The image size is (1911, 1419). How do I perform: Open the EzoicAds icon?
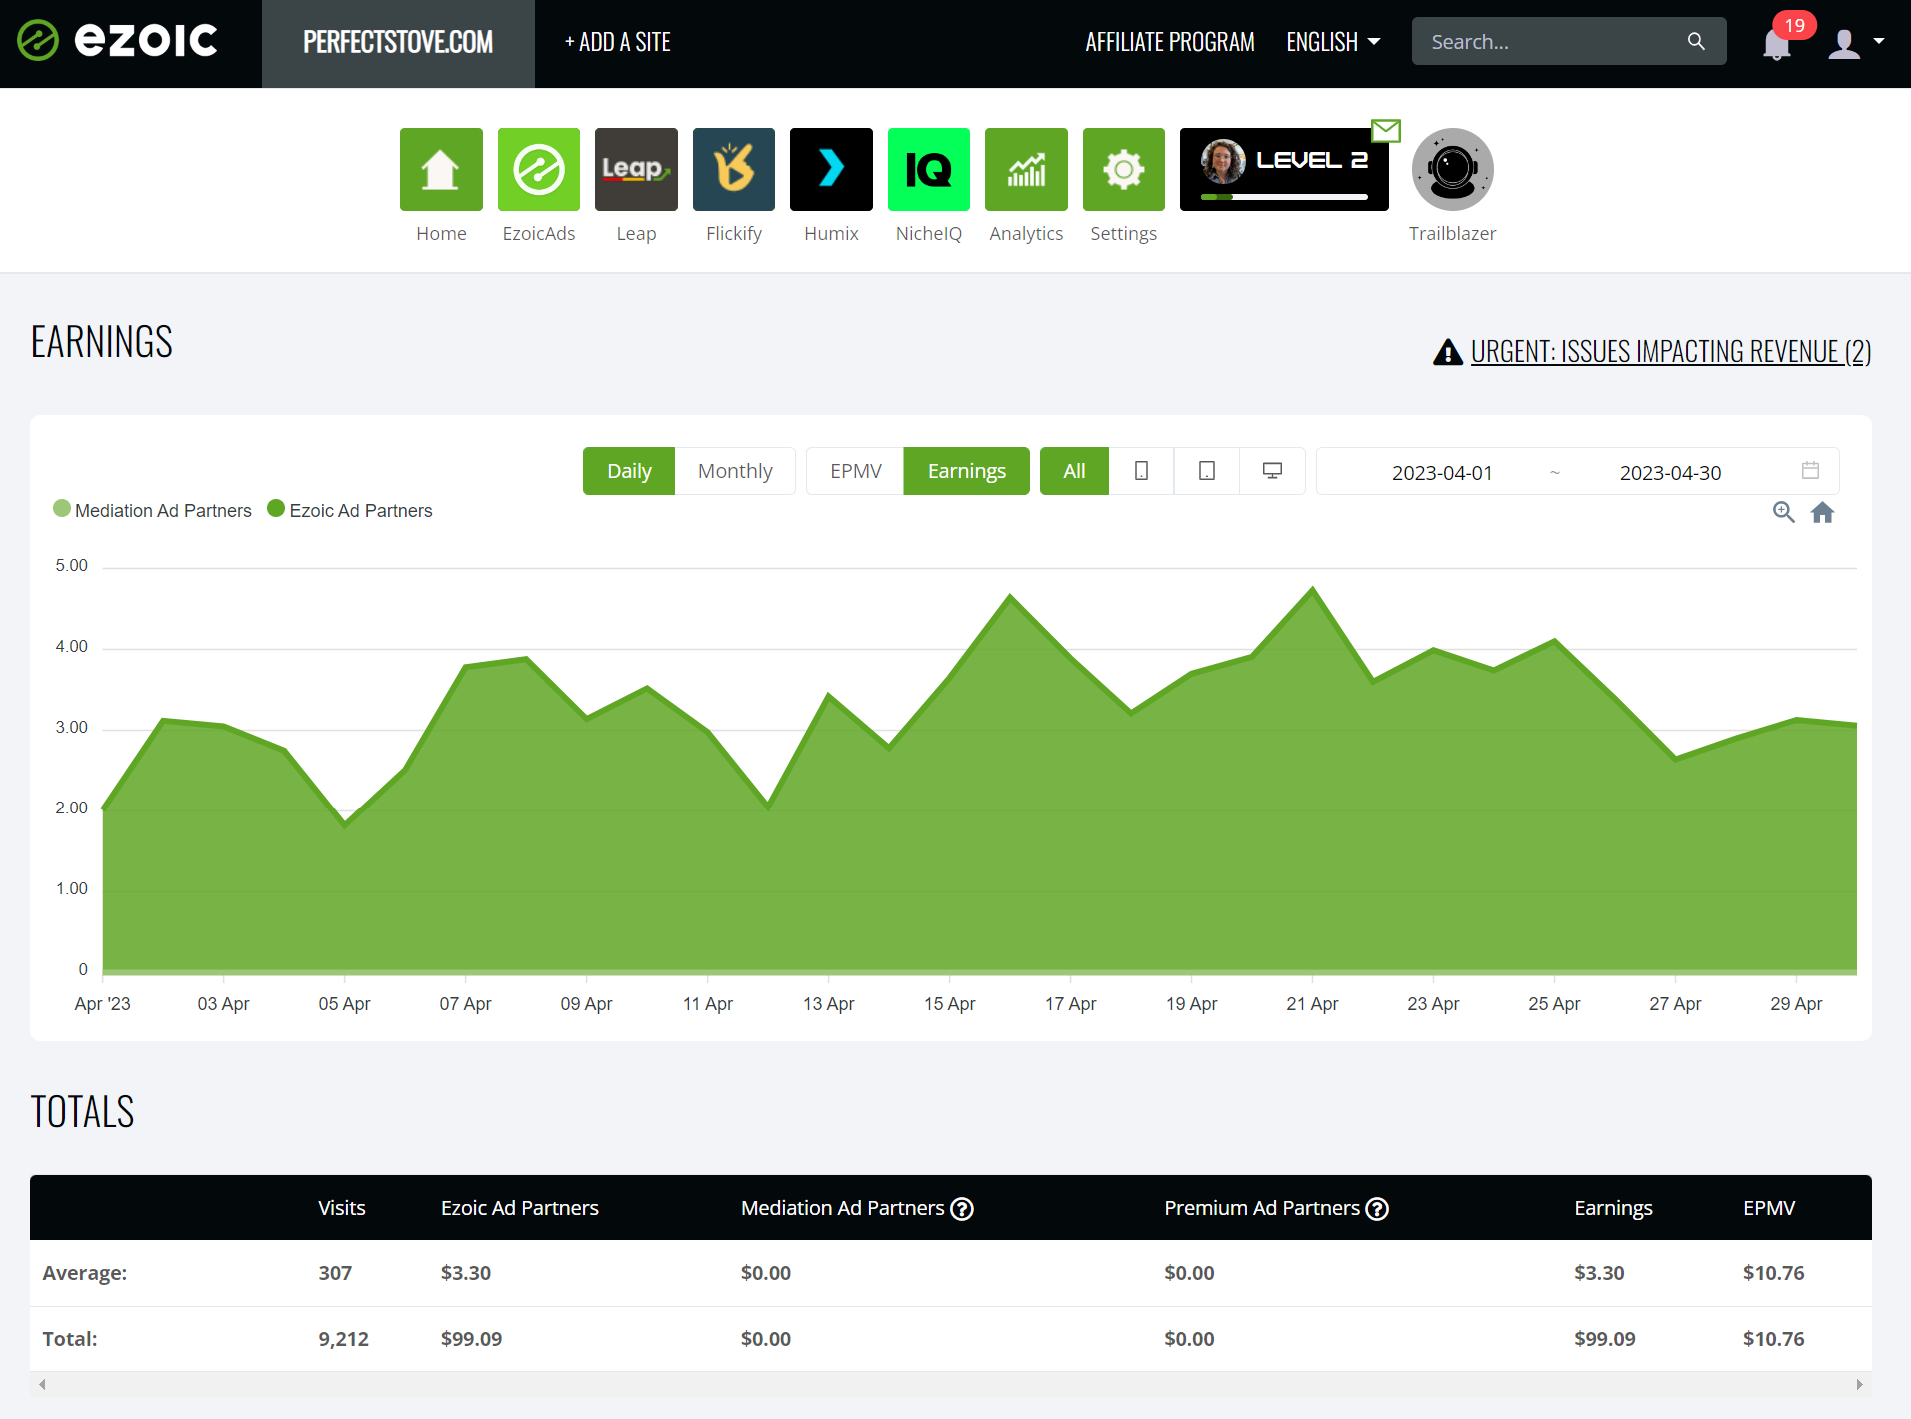pyautogui.click(x=539, y=169)
